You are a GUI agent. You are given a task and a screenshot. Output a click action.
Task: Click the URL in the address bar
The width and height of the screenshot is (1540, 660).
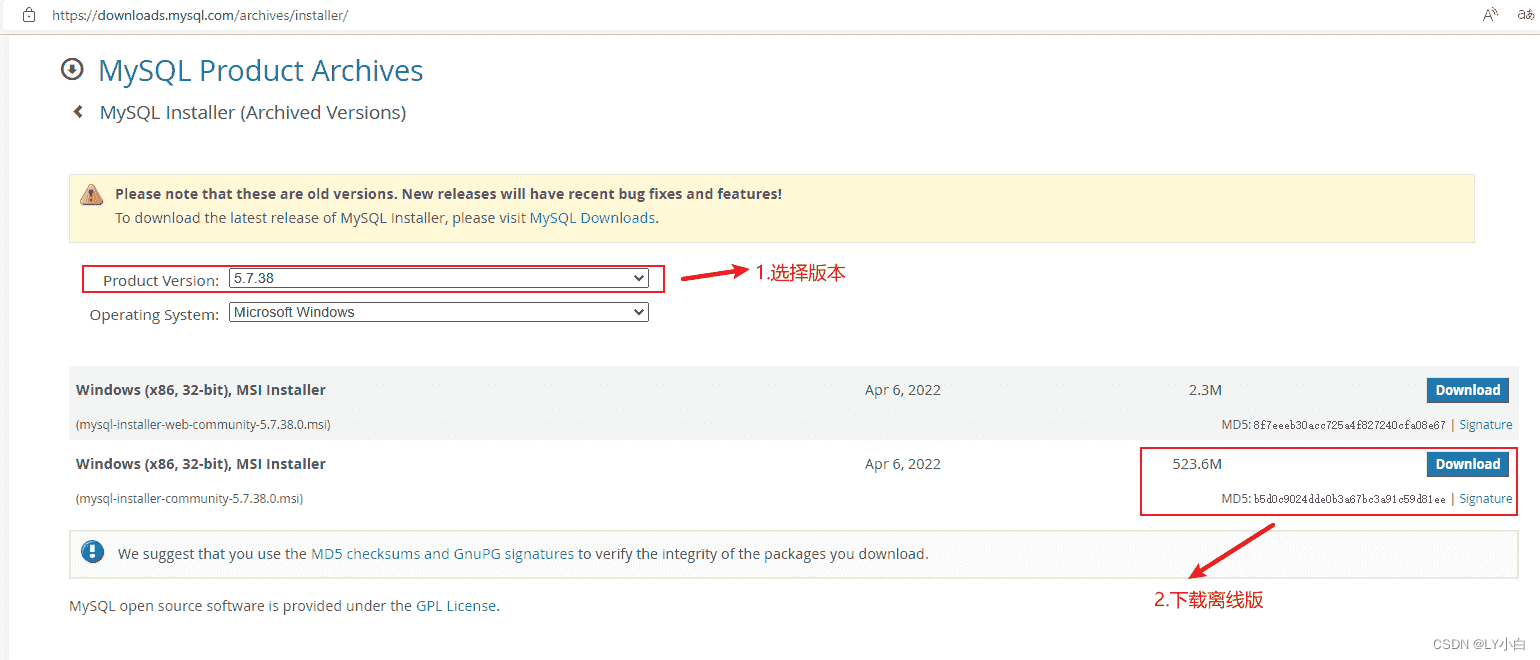coord(200,15)
